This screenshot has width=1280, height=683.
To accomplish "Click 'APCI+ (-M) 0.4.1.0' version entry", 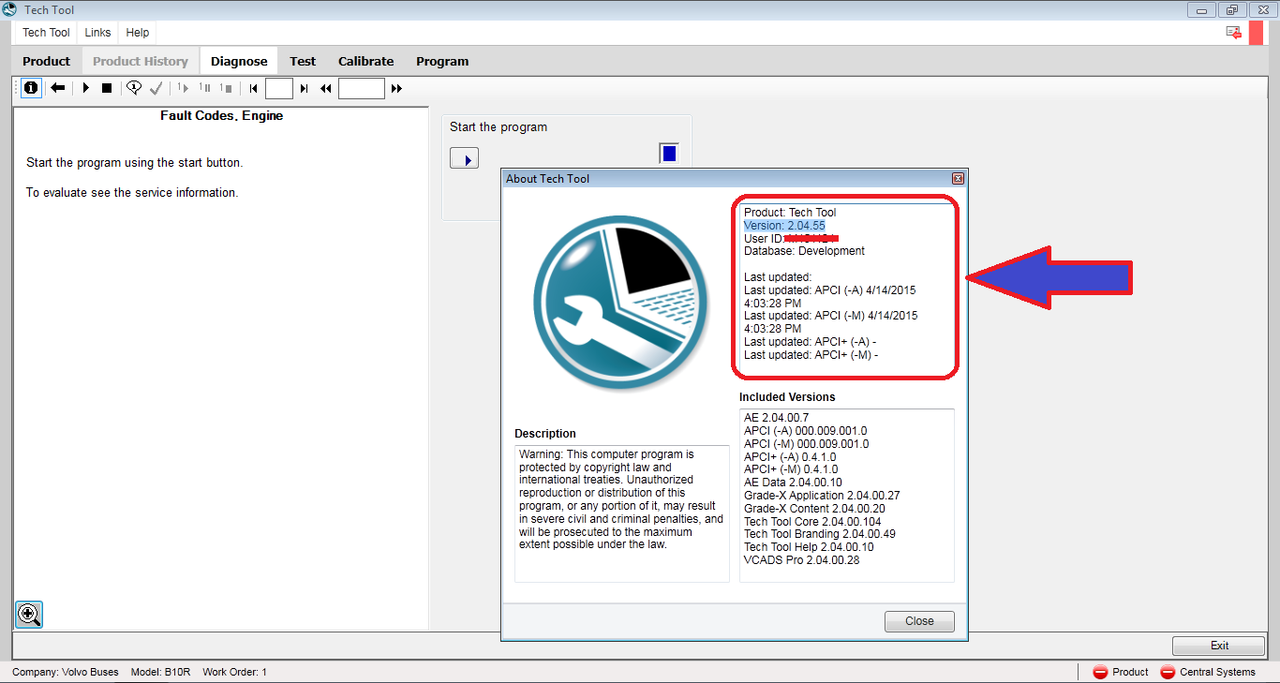I will 791,469.
